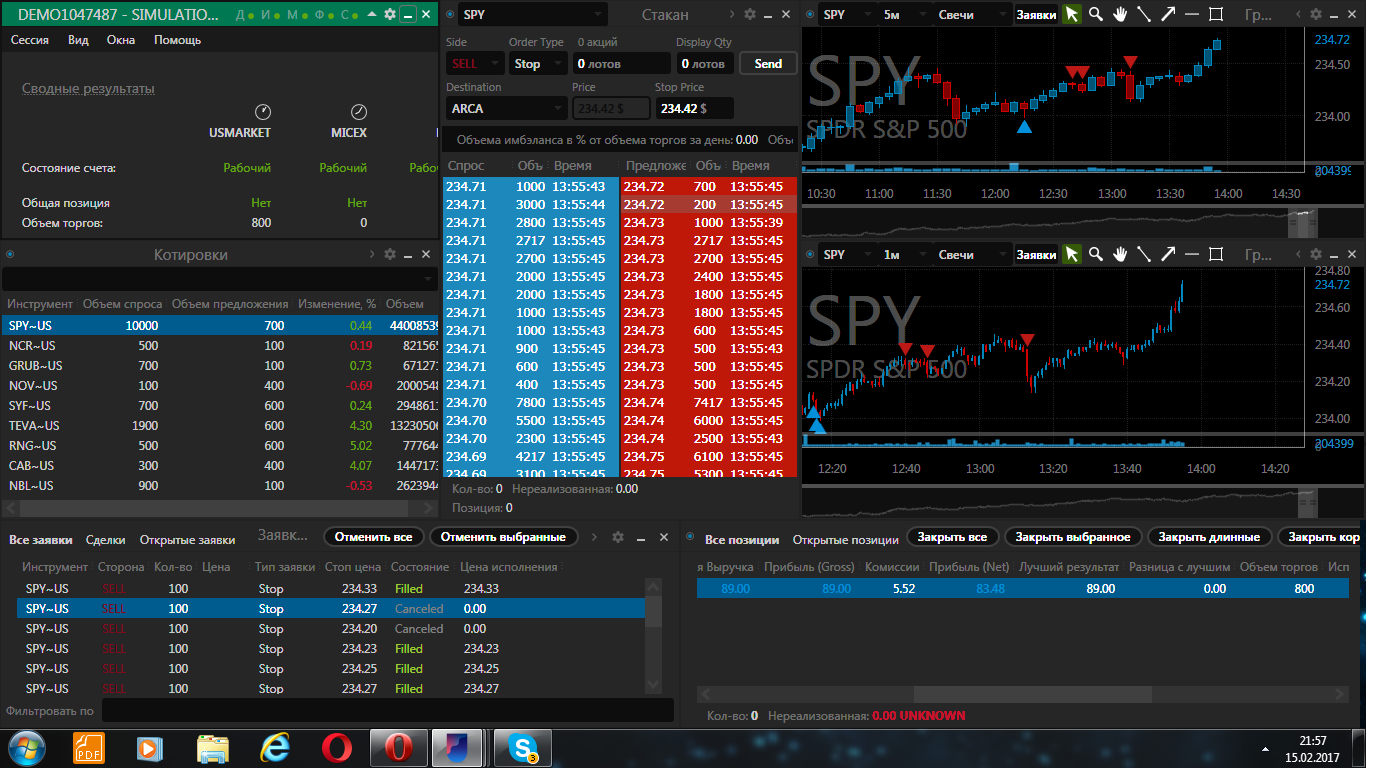The height and width of the screenshot is (768, 1382).
Task: Open settings gear of Котировки panel
Action: pyautogui.click(x=390, y=255)
